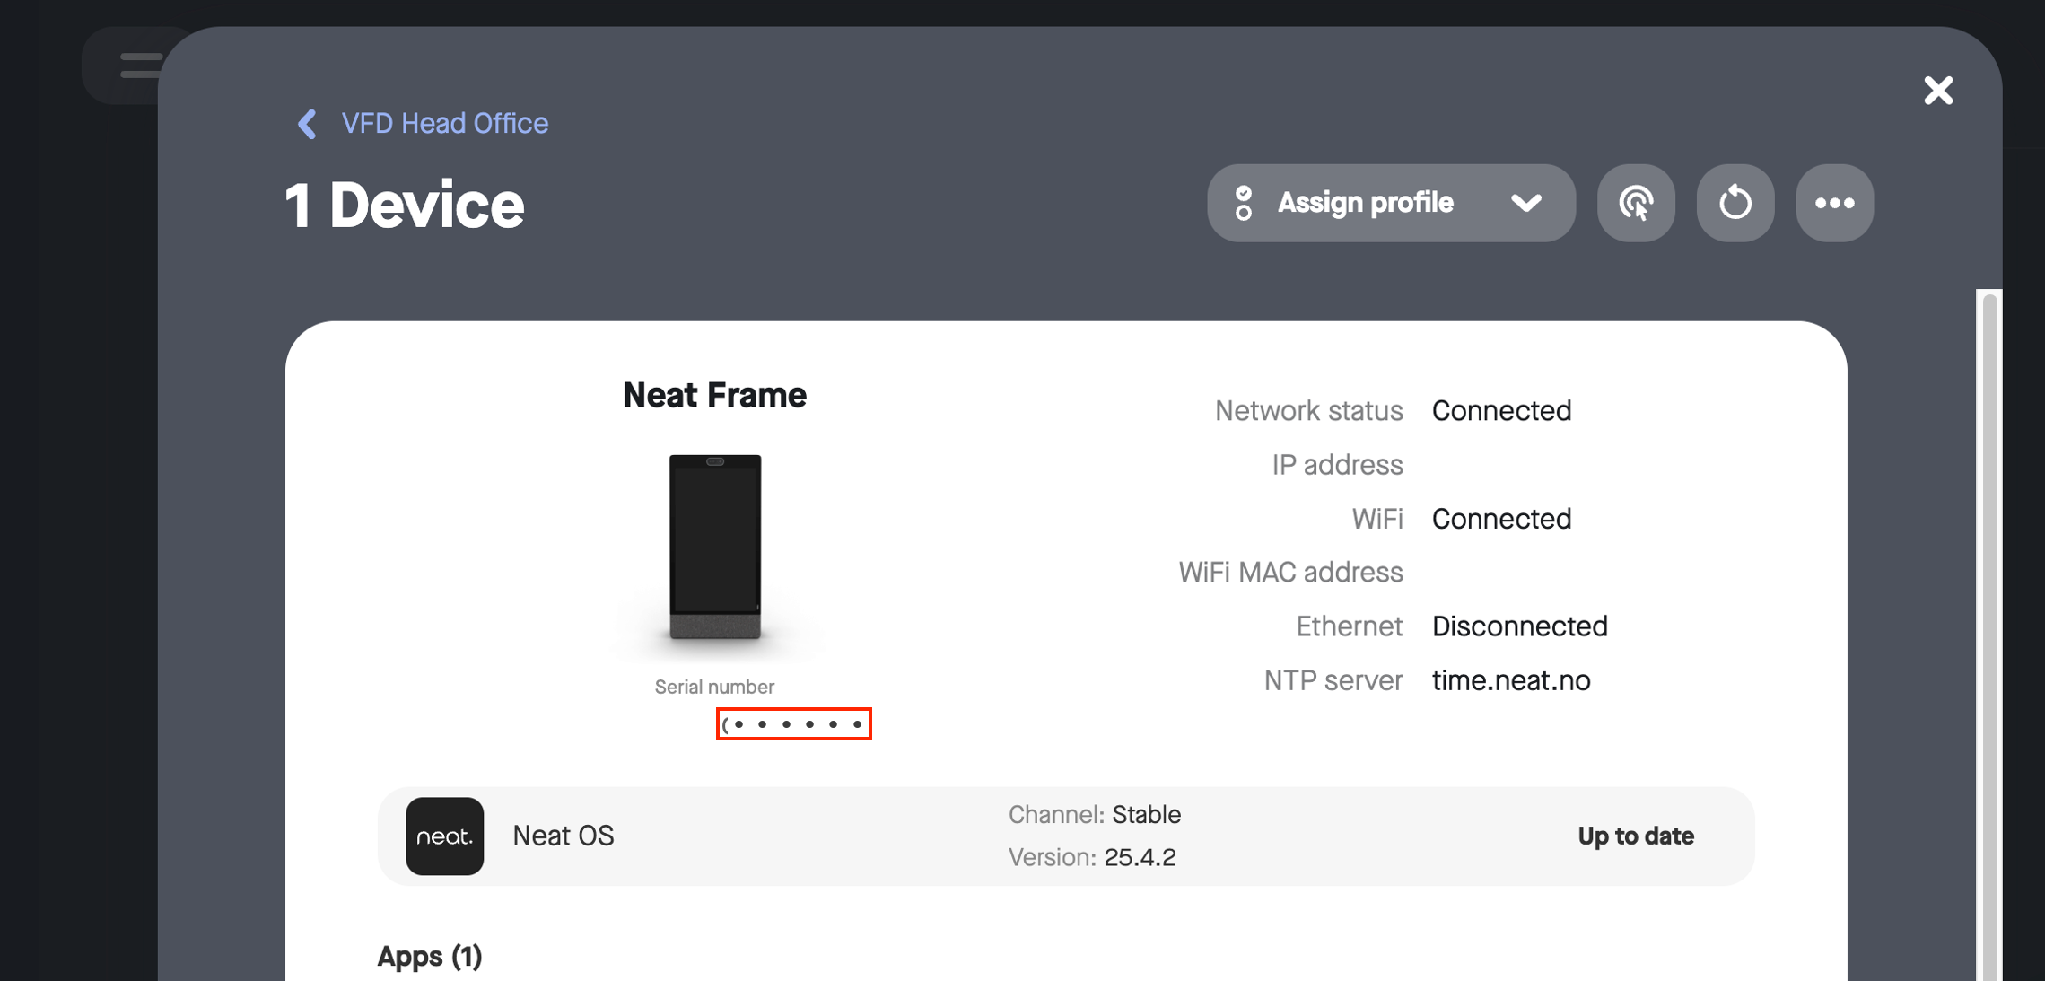The width and height of the screenshot is (2045, 981).
Task: Click the Serial number label
Action: click(x=714, y=687)
